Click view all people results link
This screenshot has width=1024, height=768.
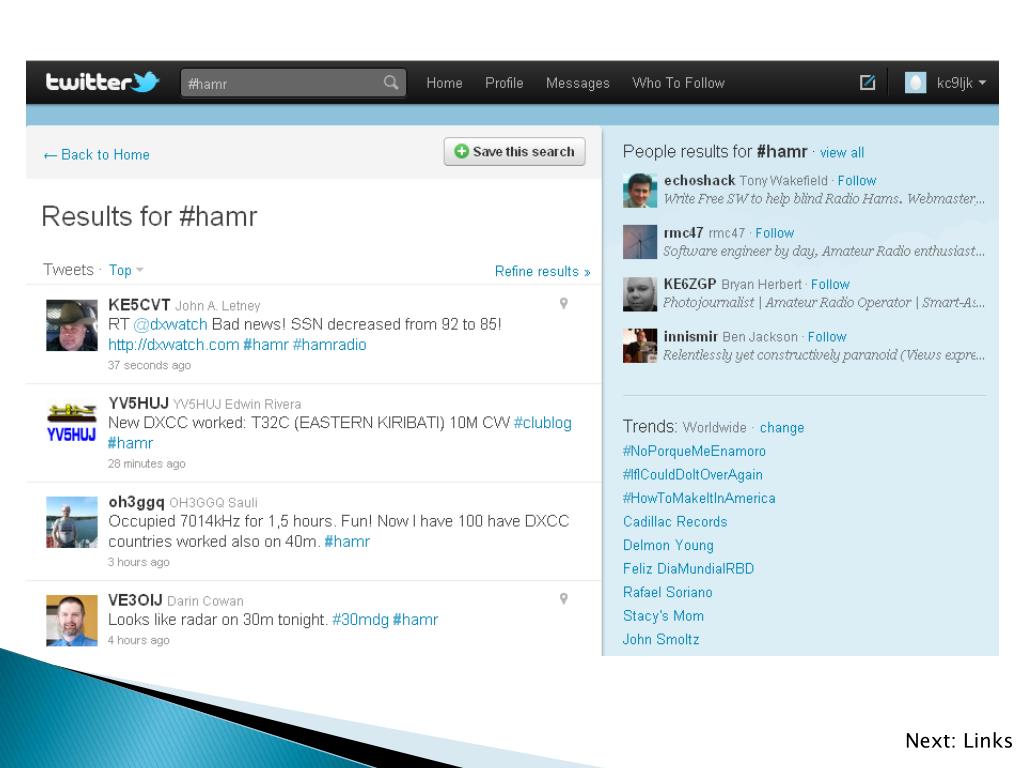point(842,153)
